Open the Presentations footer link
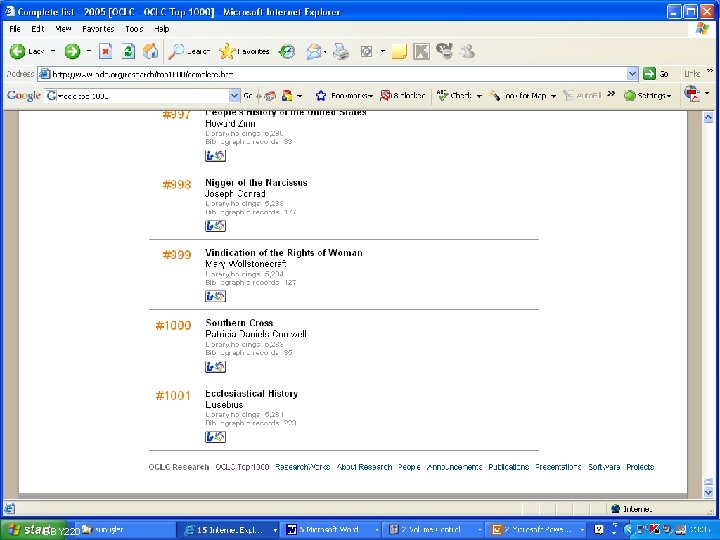The width and height of the screenshot is (720, 540). [558, 467]
